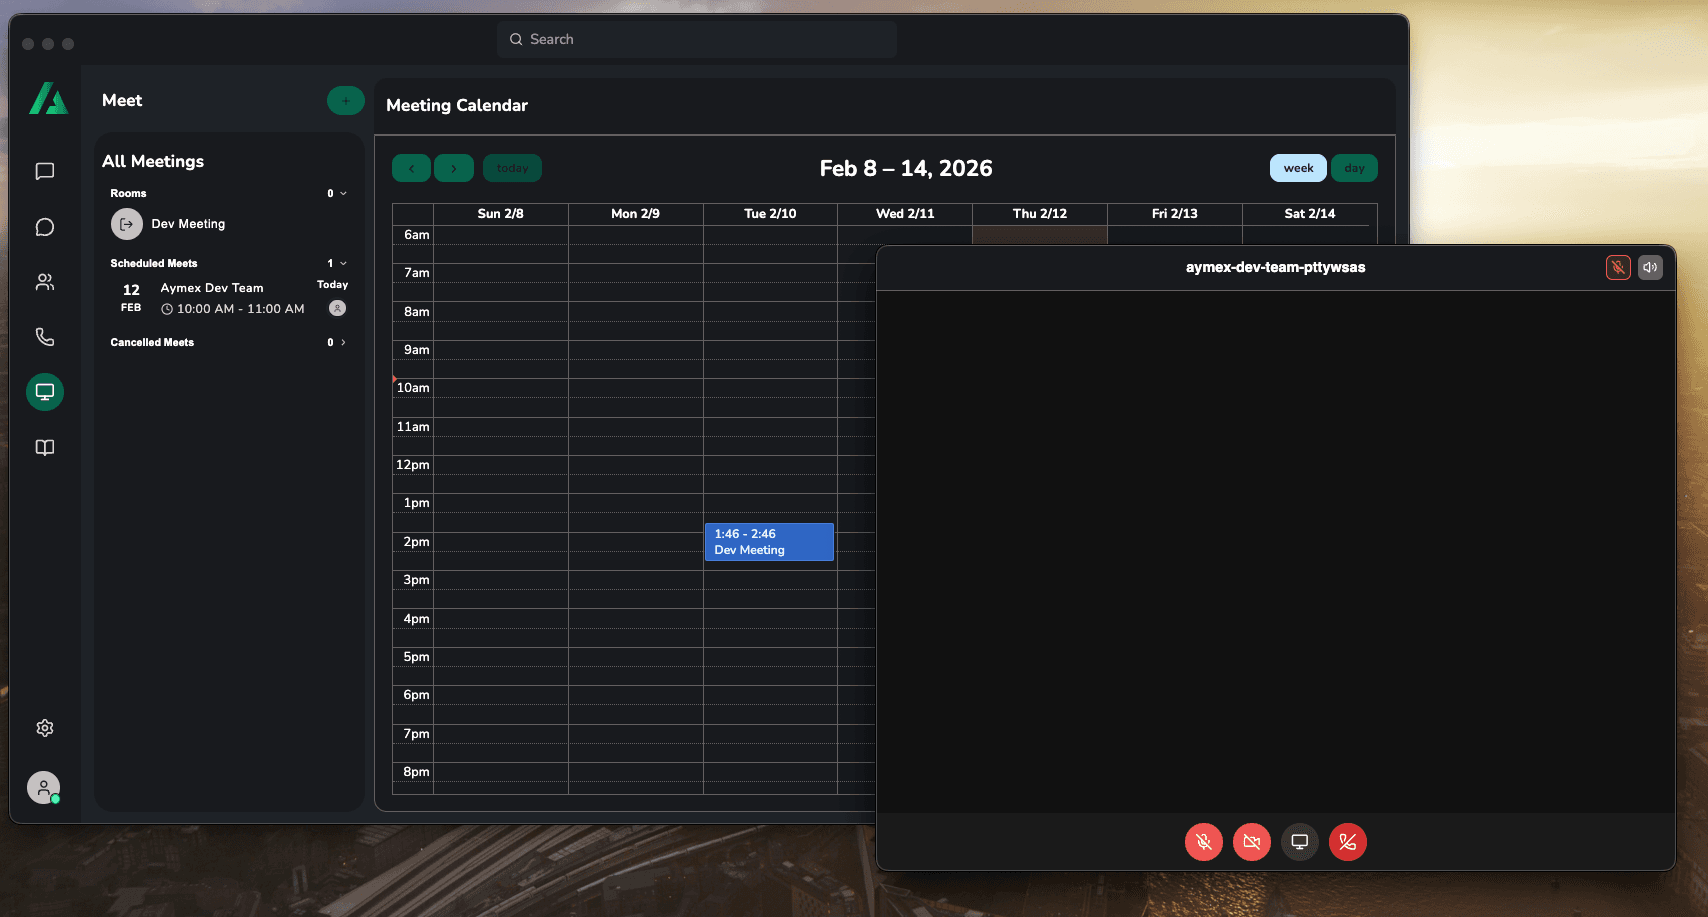Click the aymex-dev-team-pttywsas call title
1708x917 pixels.
click(1275, 267)
